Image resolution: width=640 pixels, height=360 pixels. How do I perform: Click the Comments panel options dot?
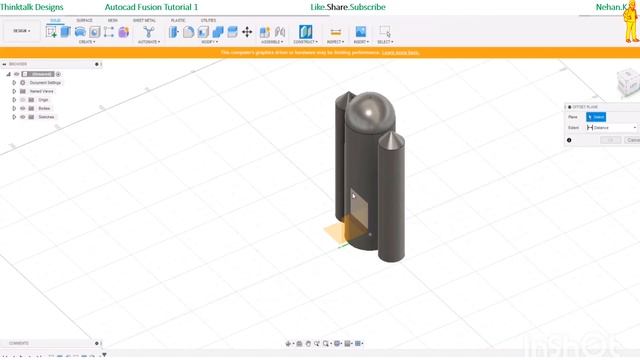click(97, 343)
